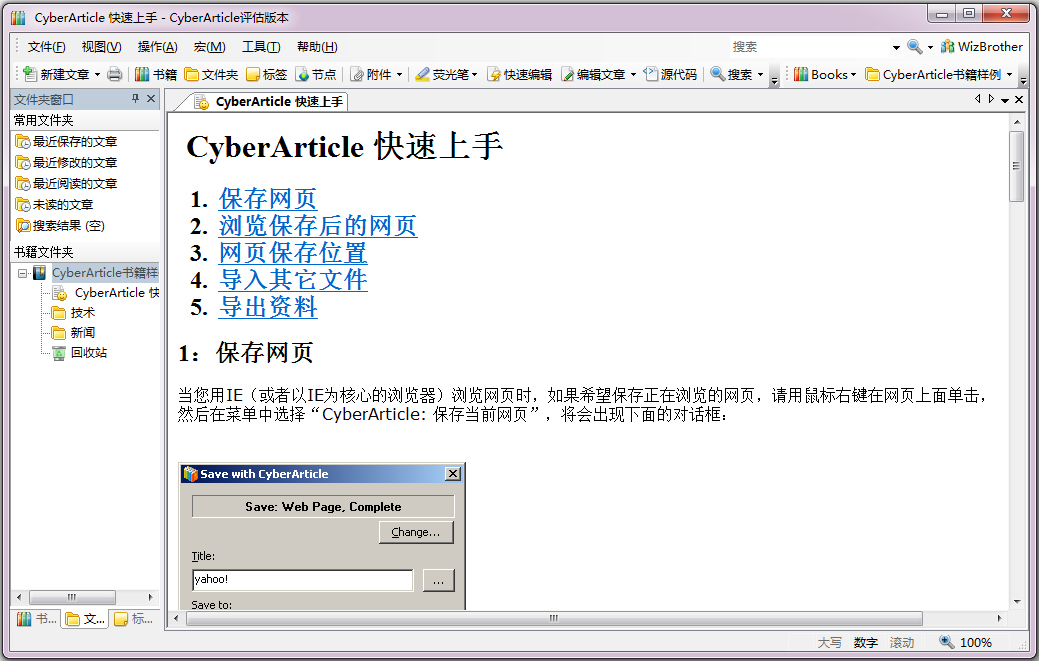Follow the 保存网页 link

268,199
